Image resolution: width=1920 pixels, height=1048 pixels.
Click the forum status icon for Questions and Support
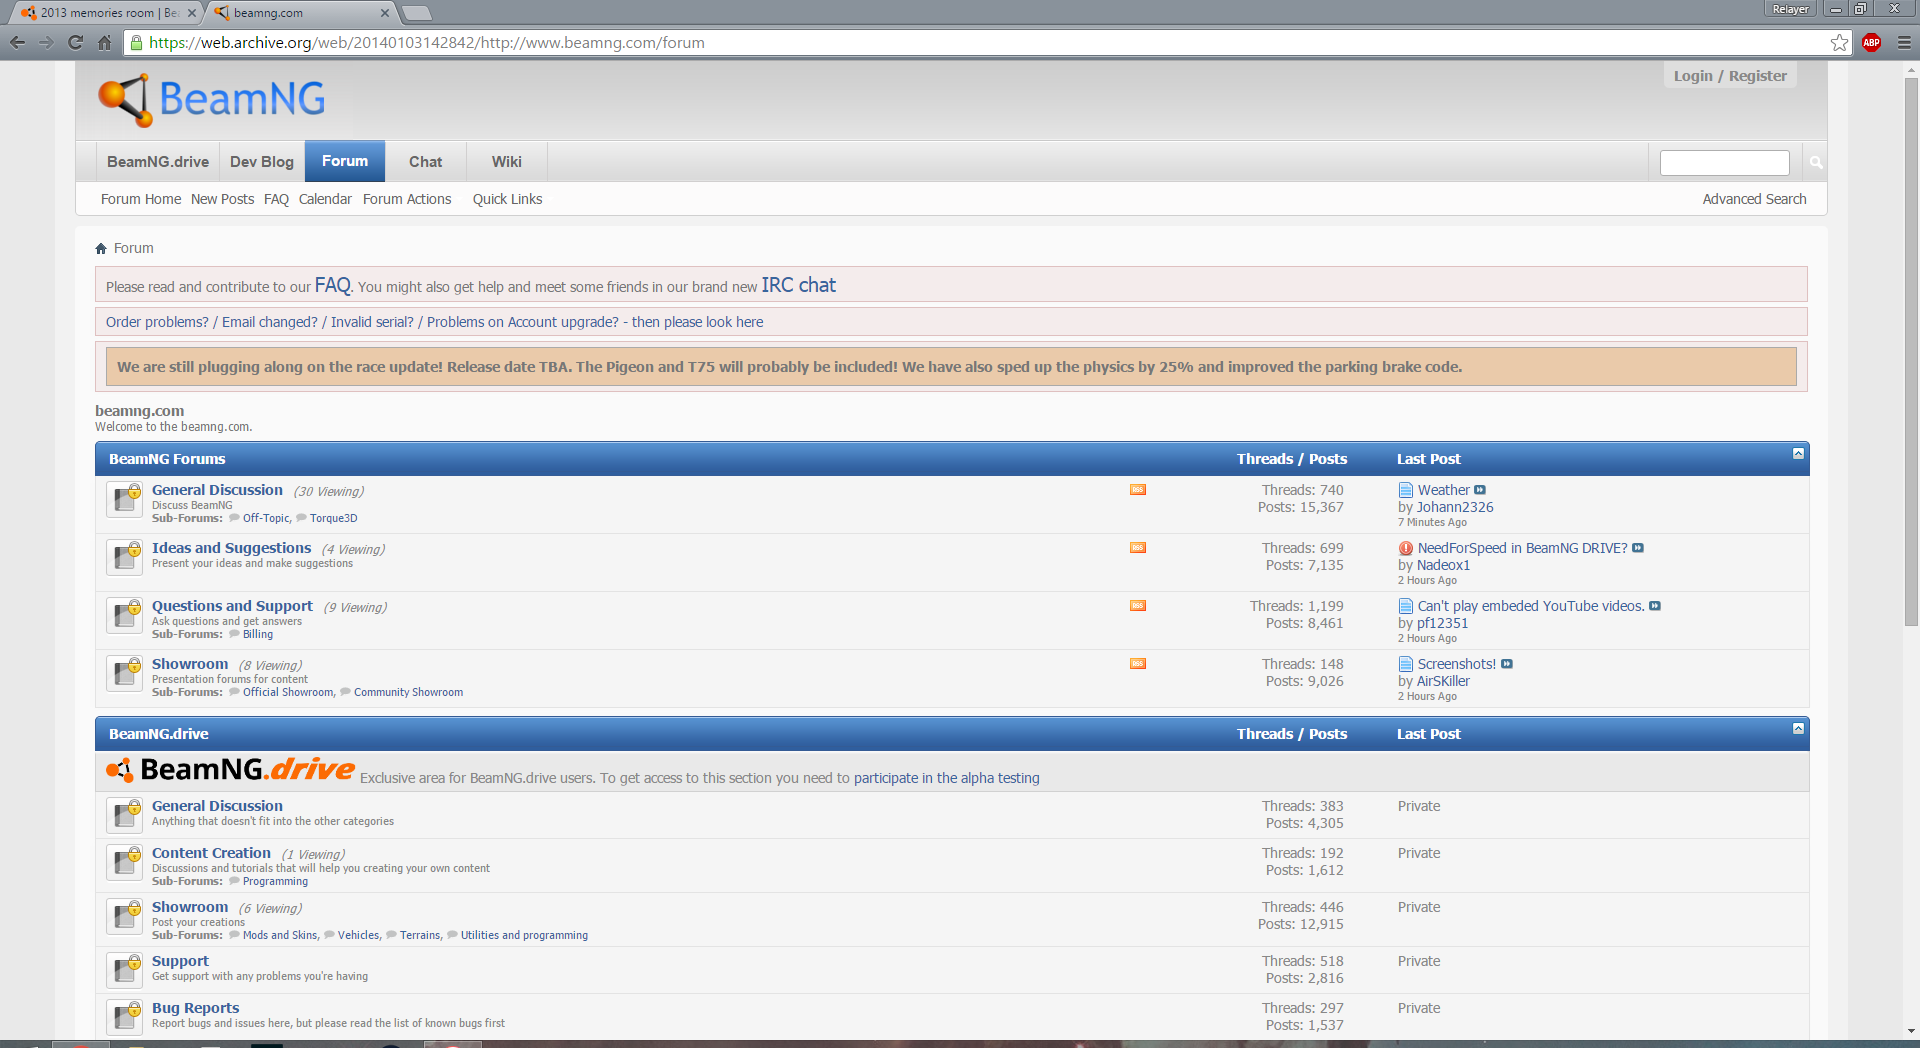(125, 614)
